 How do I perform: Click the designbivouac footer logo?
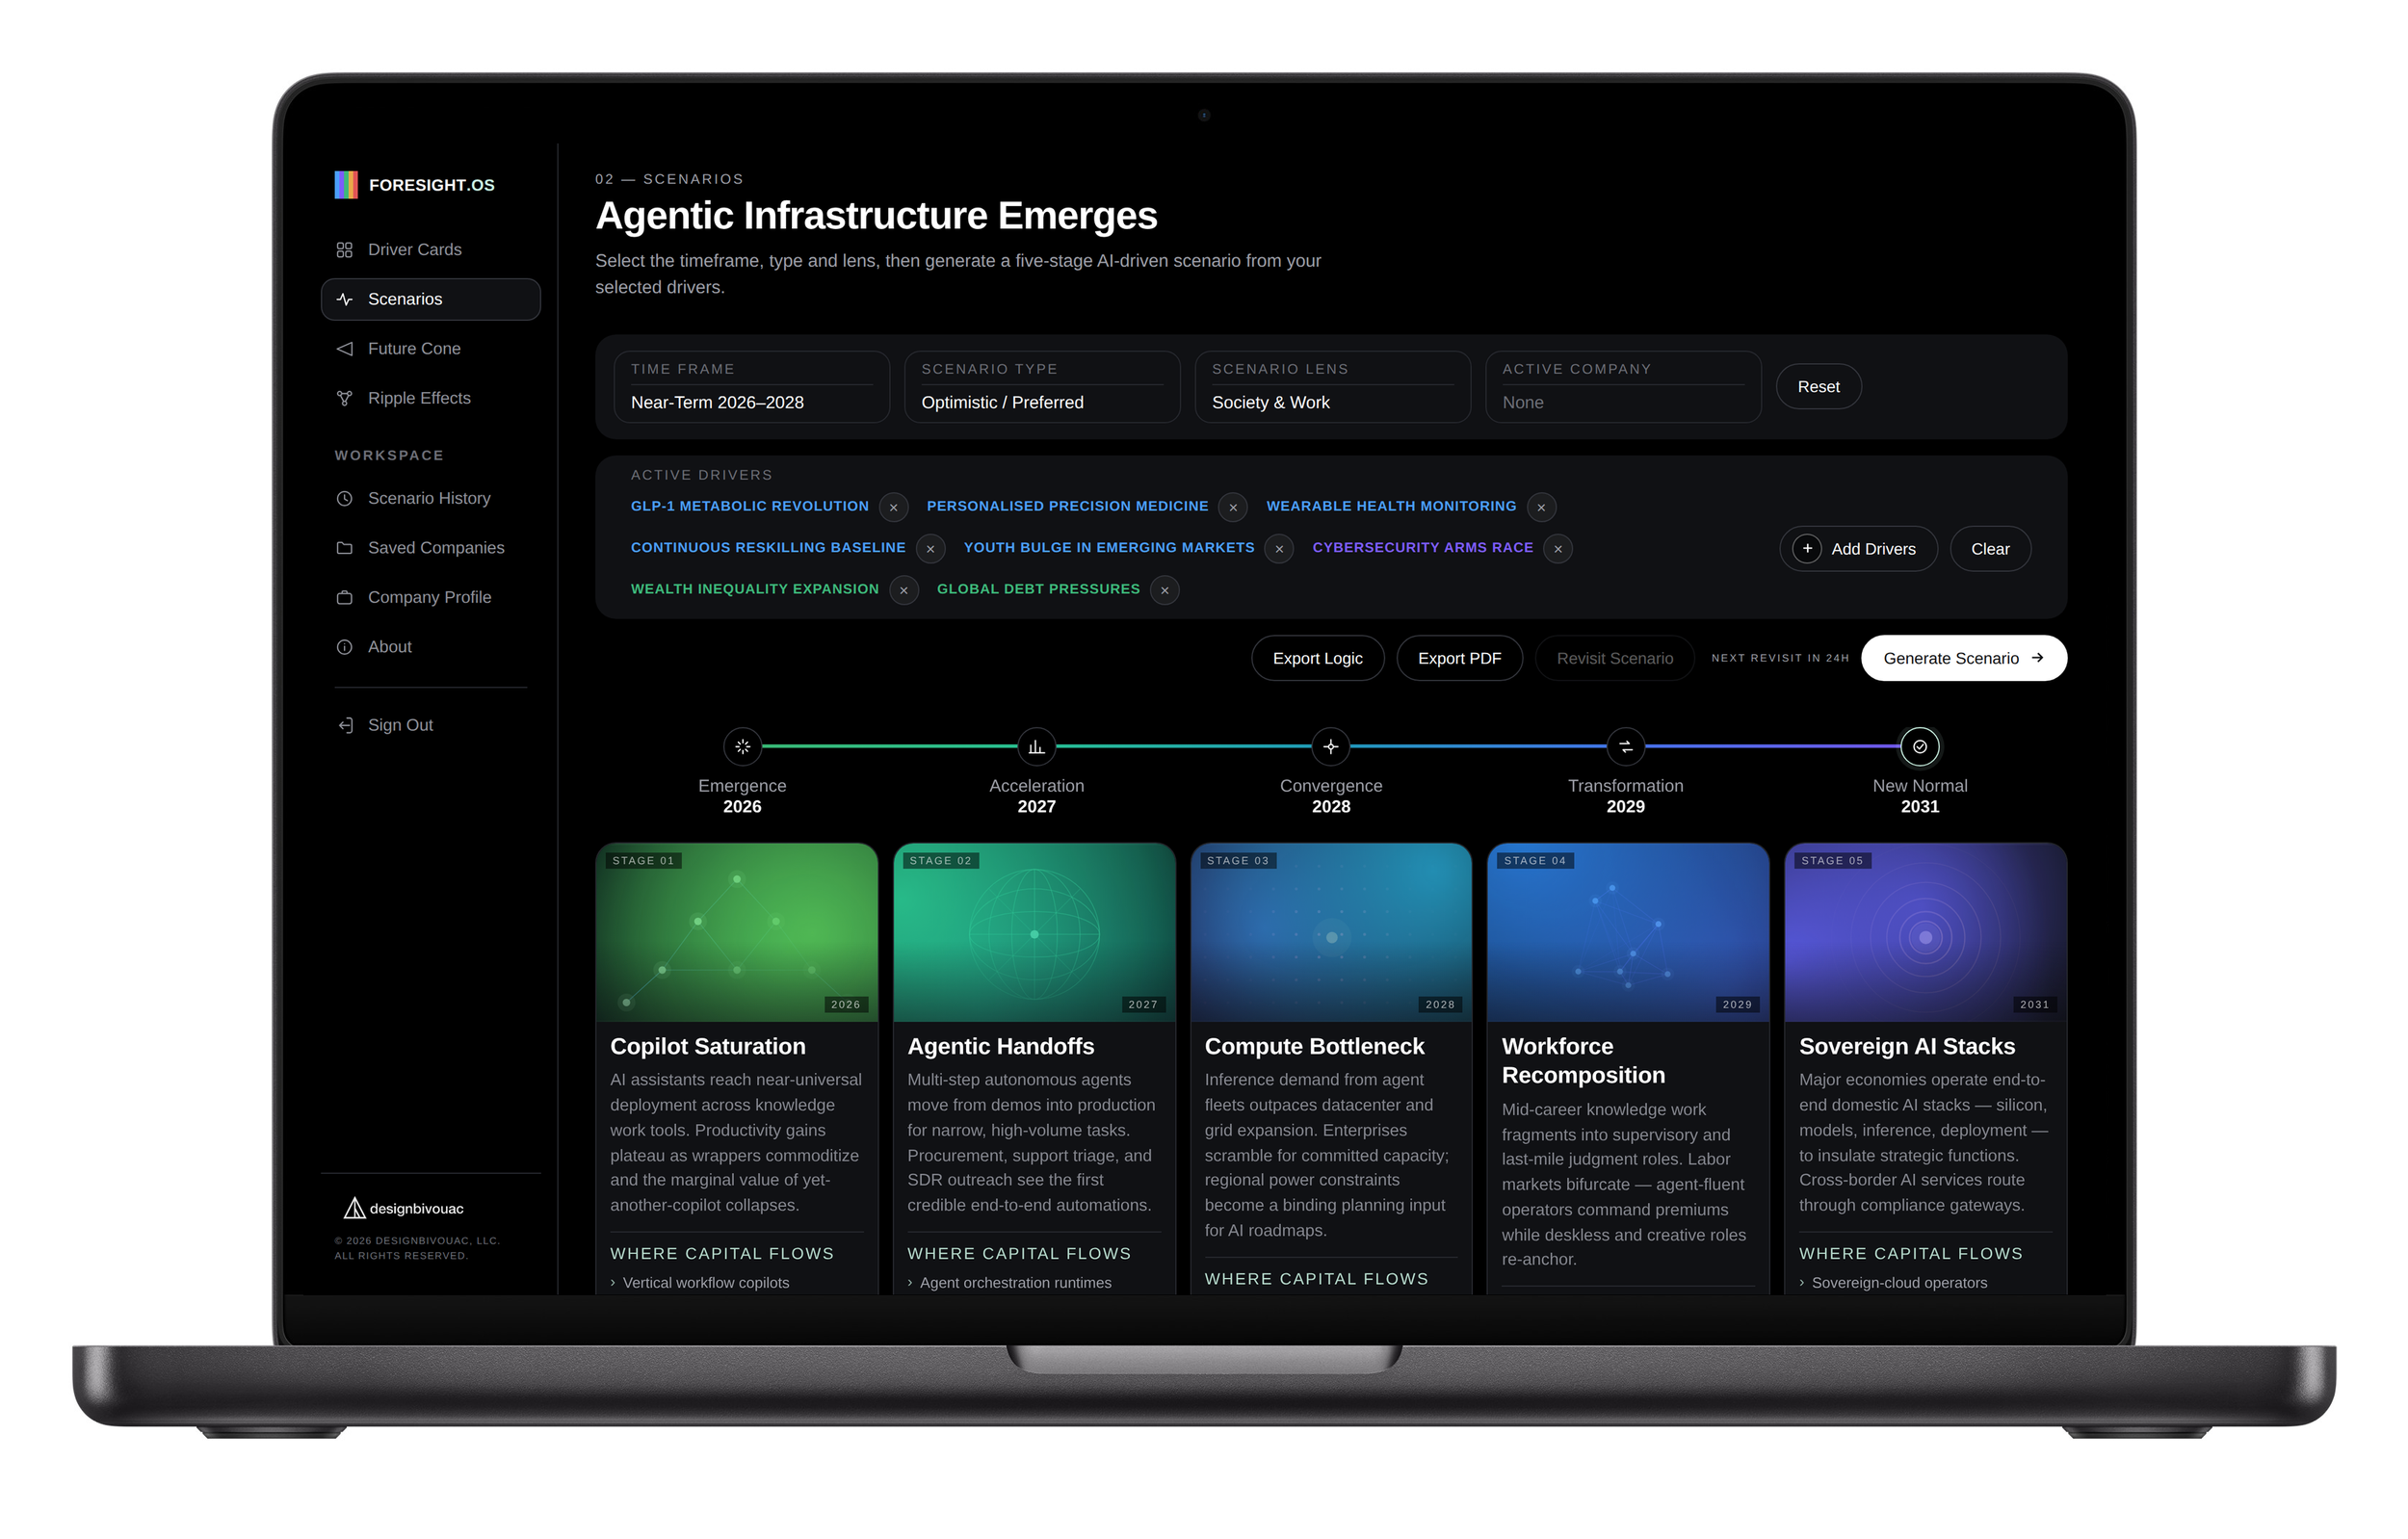[x=404, y=1208]
